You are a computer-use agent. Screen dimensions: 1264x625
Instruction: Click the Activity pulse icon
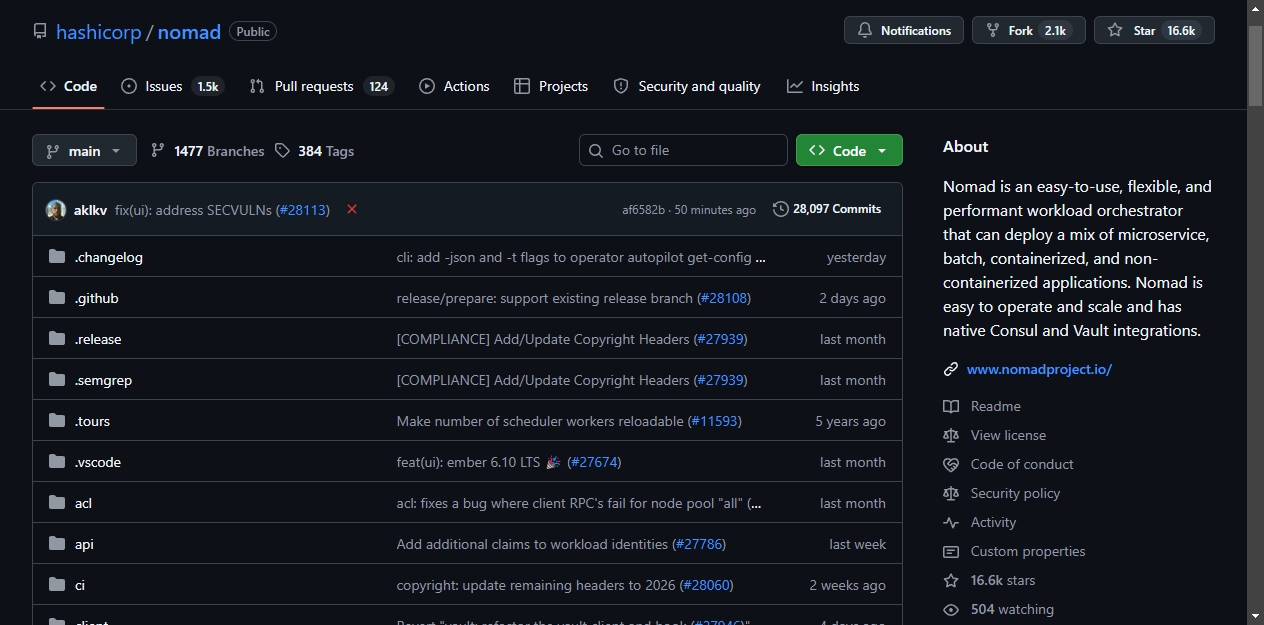pos(951,522)
